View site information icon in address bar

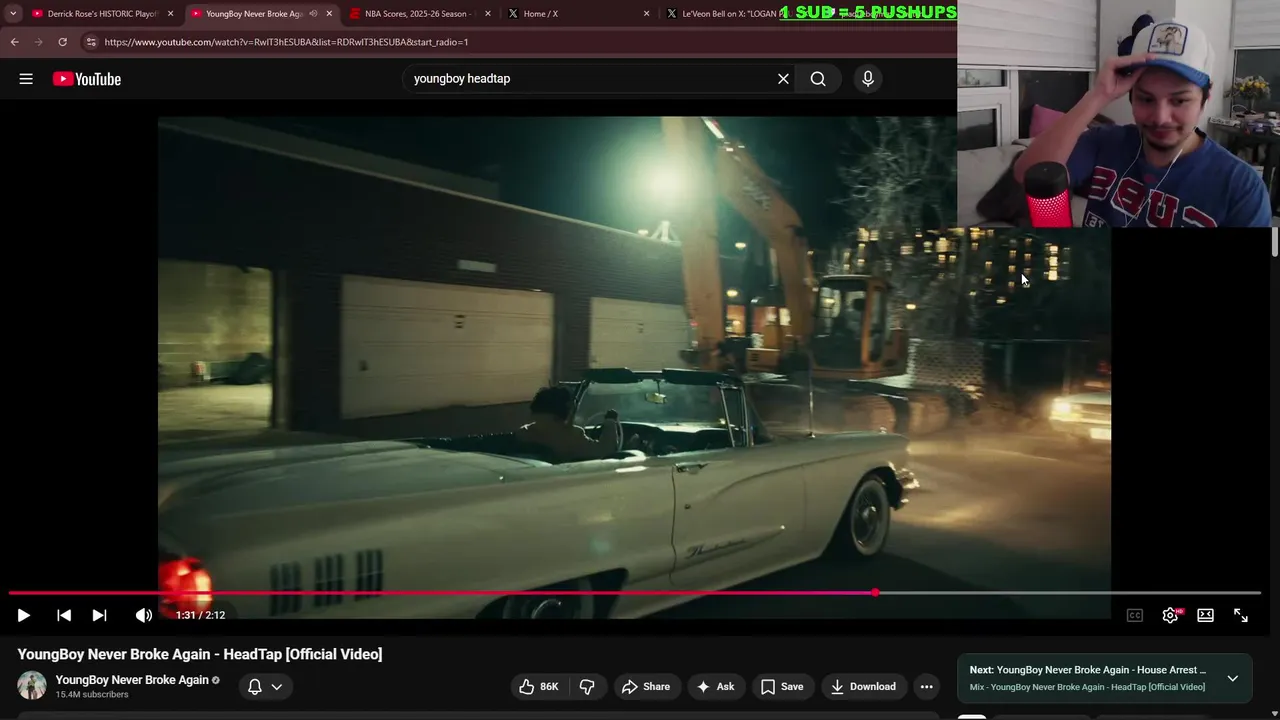pos(91,42)
